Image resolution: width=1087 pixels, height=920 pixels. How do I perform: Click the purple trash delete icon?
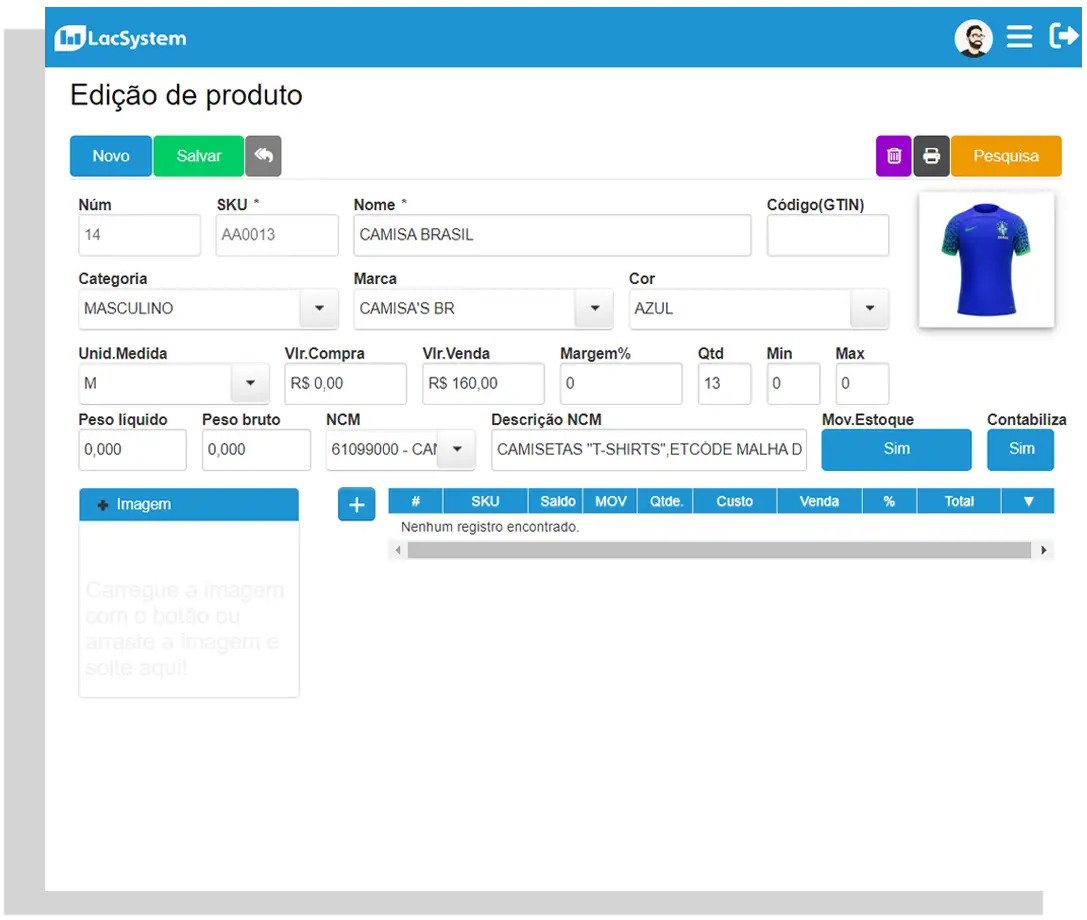point(893,156)
